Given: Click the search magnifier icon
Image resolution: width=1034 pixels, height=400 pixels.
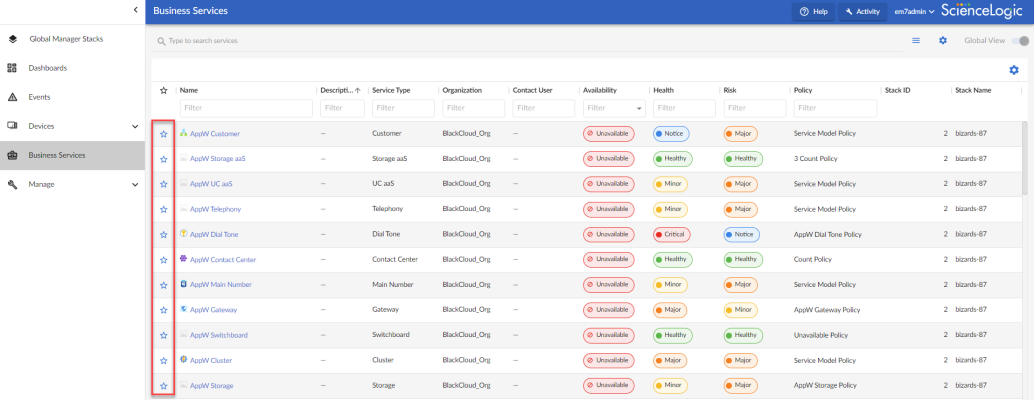Looking at the screenshot, I should coord(161,41).
